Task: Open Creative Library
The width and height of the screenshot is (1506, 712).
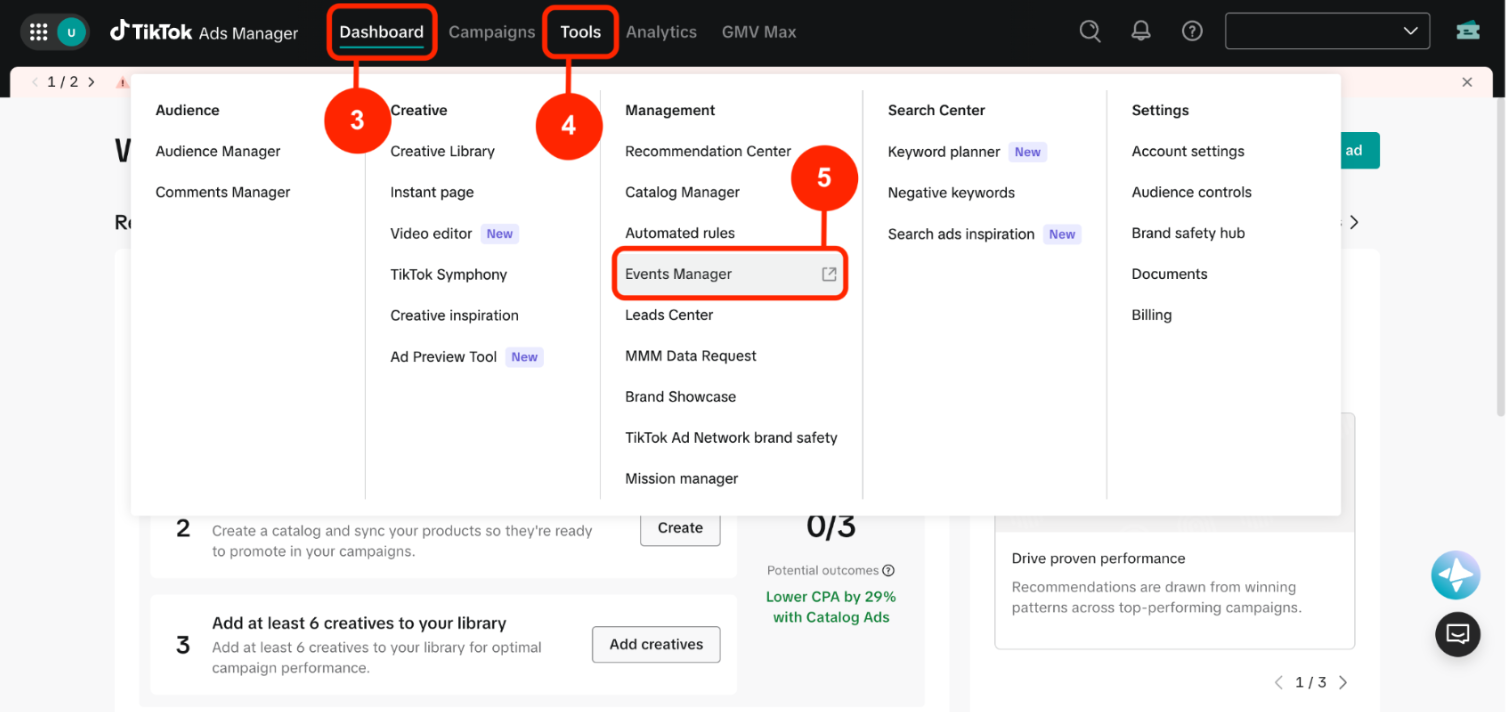Action: pyautogui.click(x=442, y=151)
